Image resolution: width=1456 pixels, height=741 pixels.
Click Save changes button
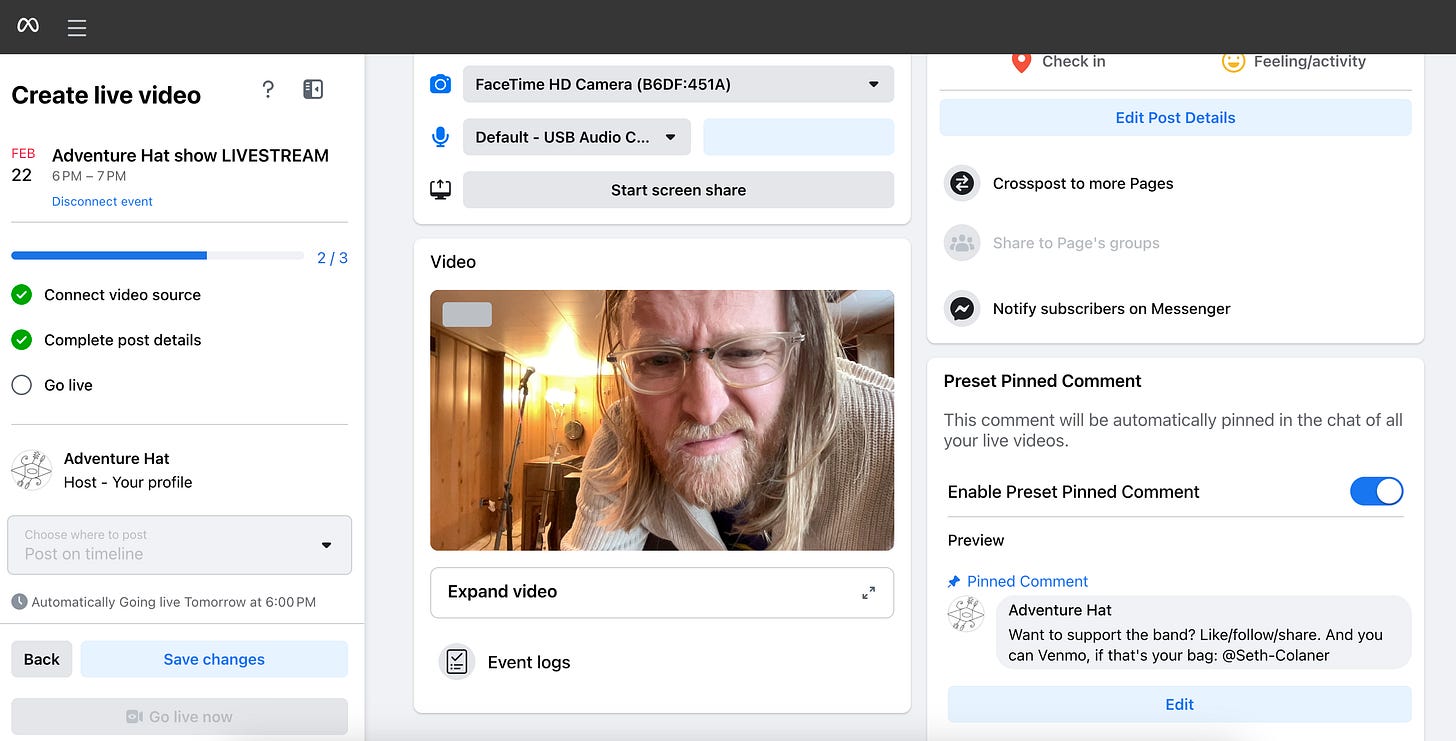tap(214, 659)
